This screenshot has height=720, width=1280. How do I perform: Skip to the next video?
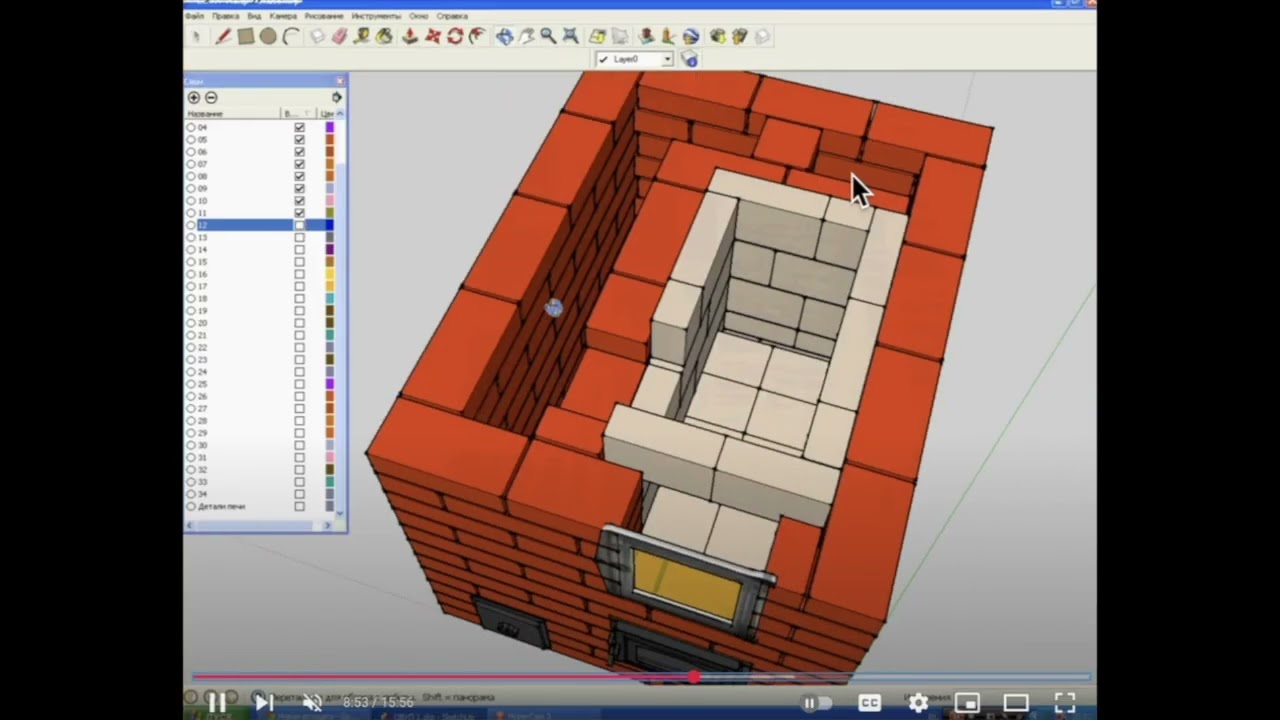(x=264, y=703)
